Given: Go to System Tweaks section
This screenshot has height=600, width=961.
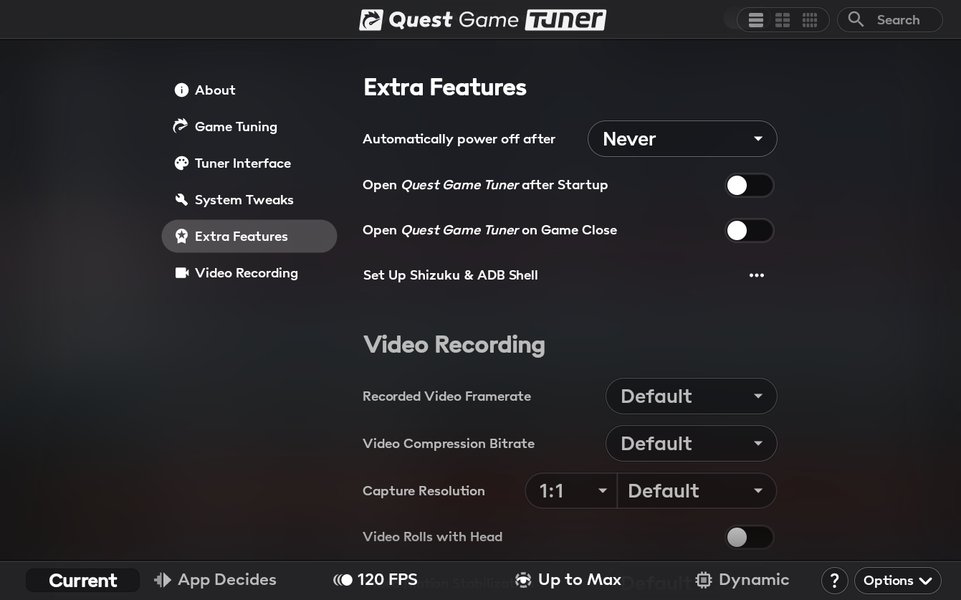Looking at the screenshot, I should coord(249,200).
